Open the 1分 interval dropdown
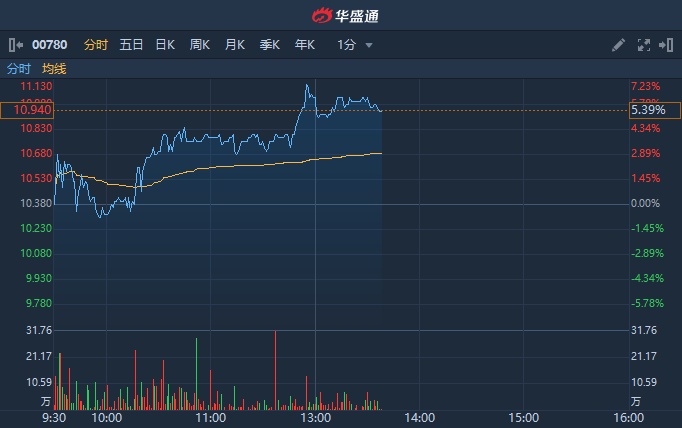 [355, 45]
